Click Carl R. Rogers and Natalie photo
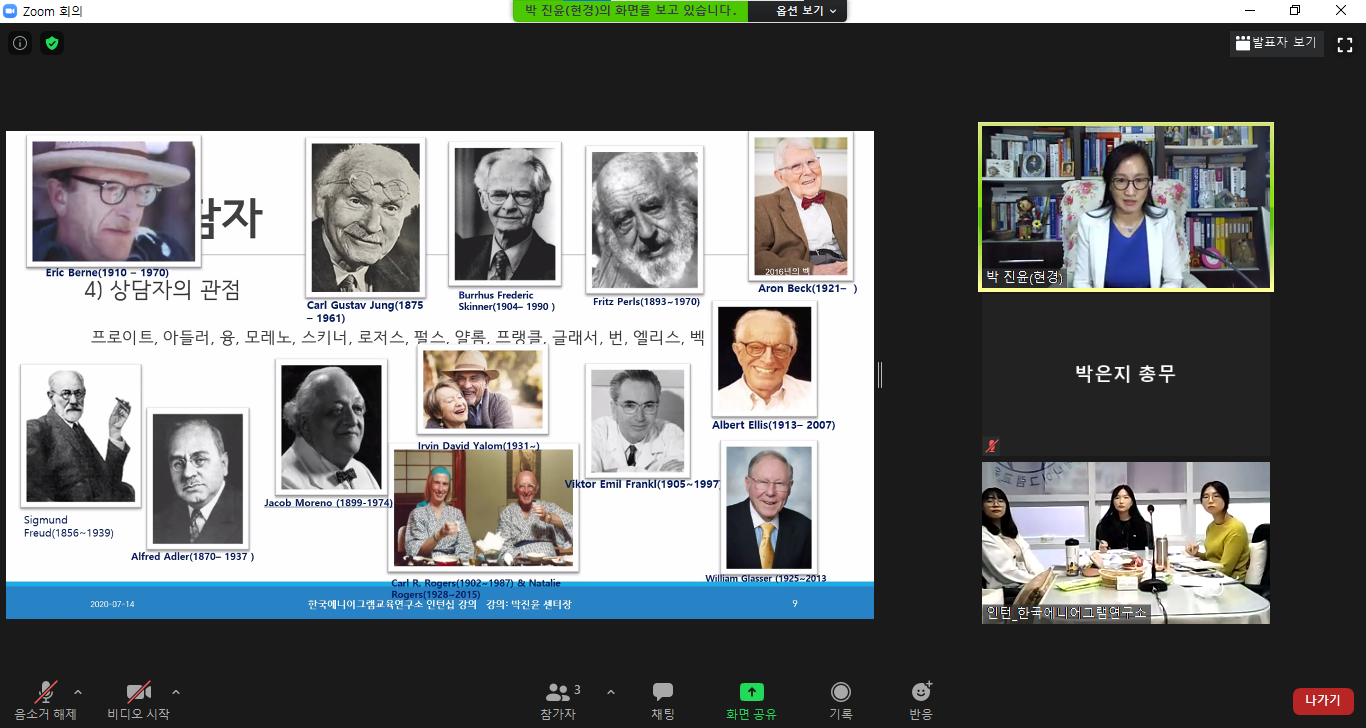 click(483, 508)
